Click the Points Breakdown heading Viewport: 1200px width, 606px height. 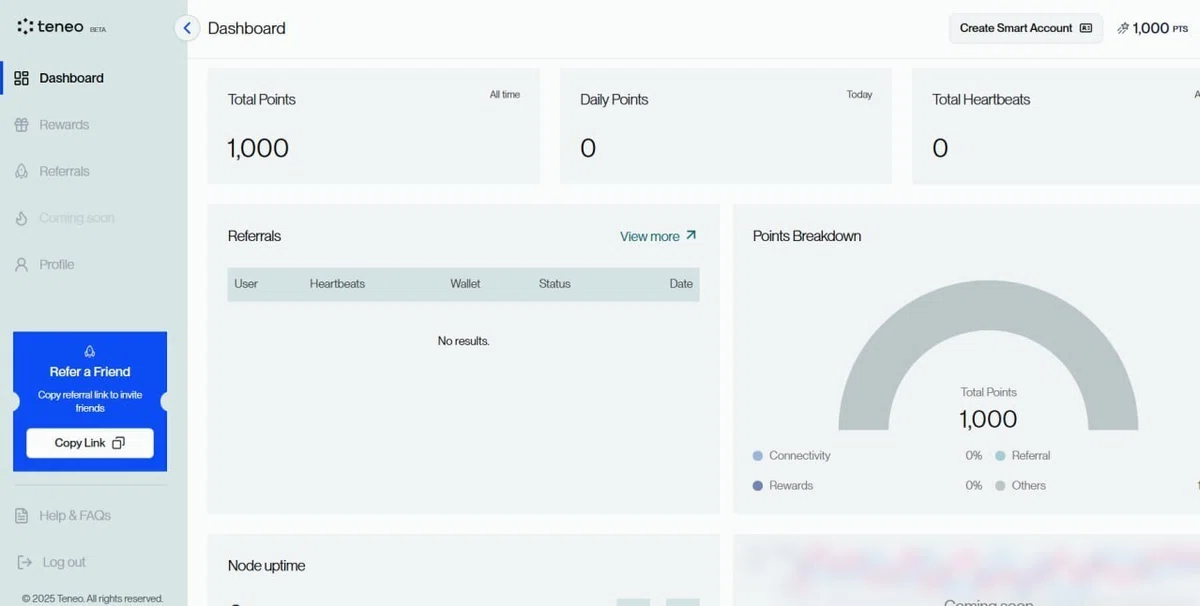[807, 237]
